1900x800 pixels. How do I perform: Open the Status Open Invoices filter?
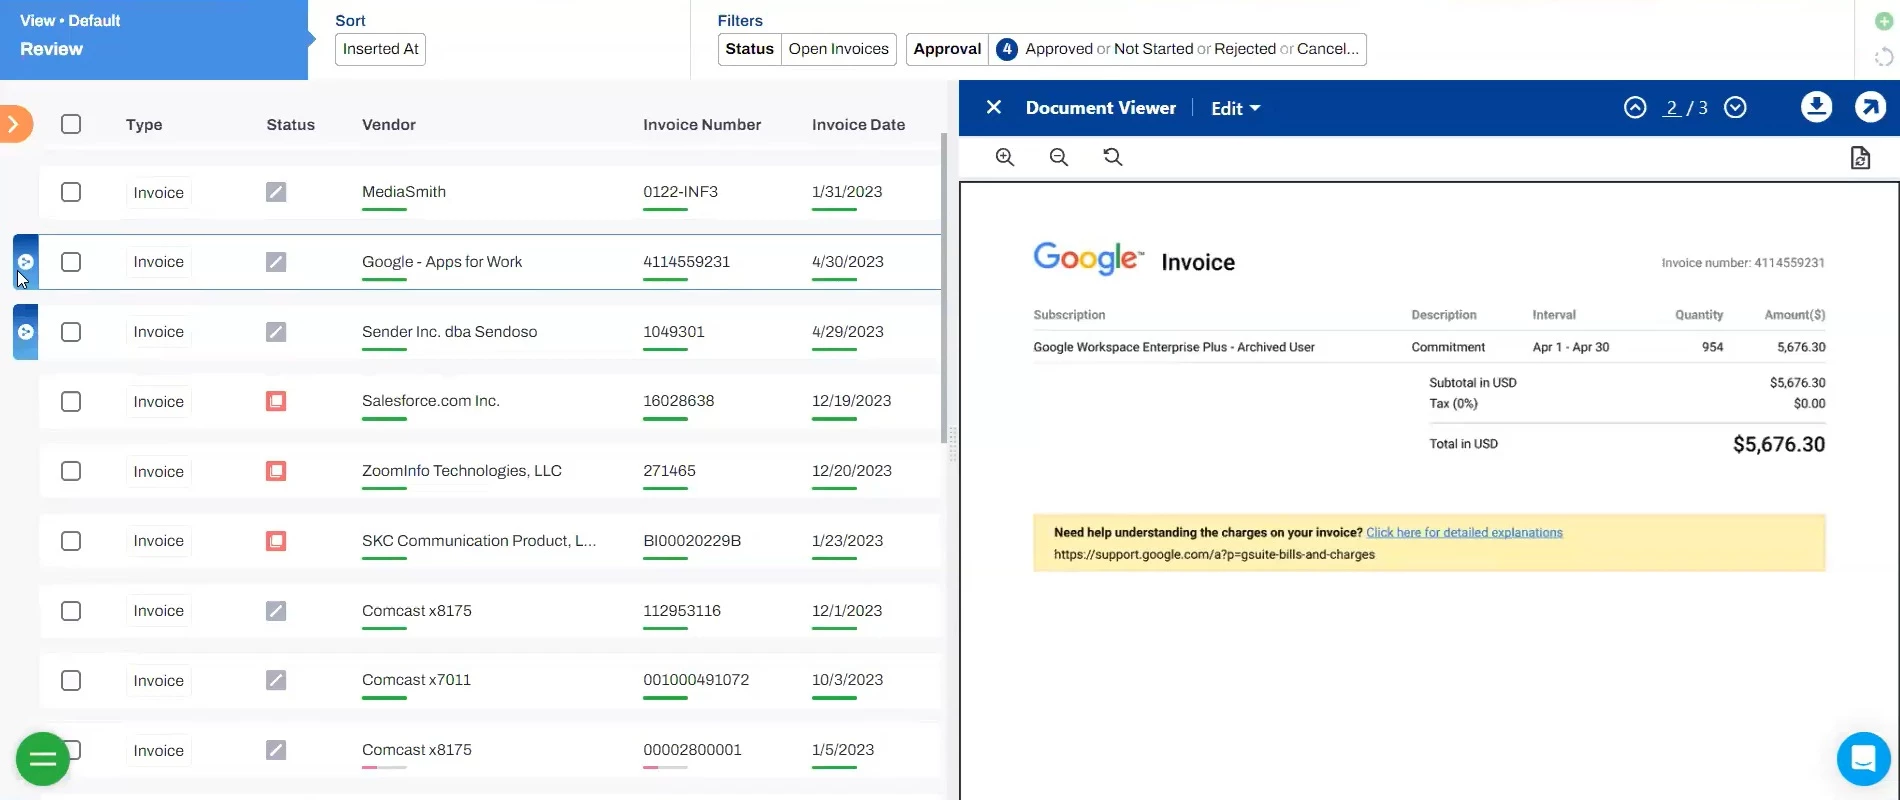[x=807, y=49]
